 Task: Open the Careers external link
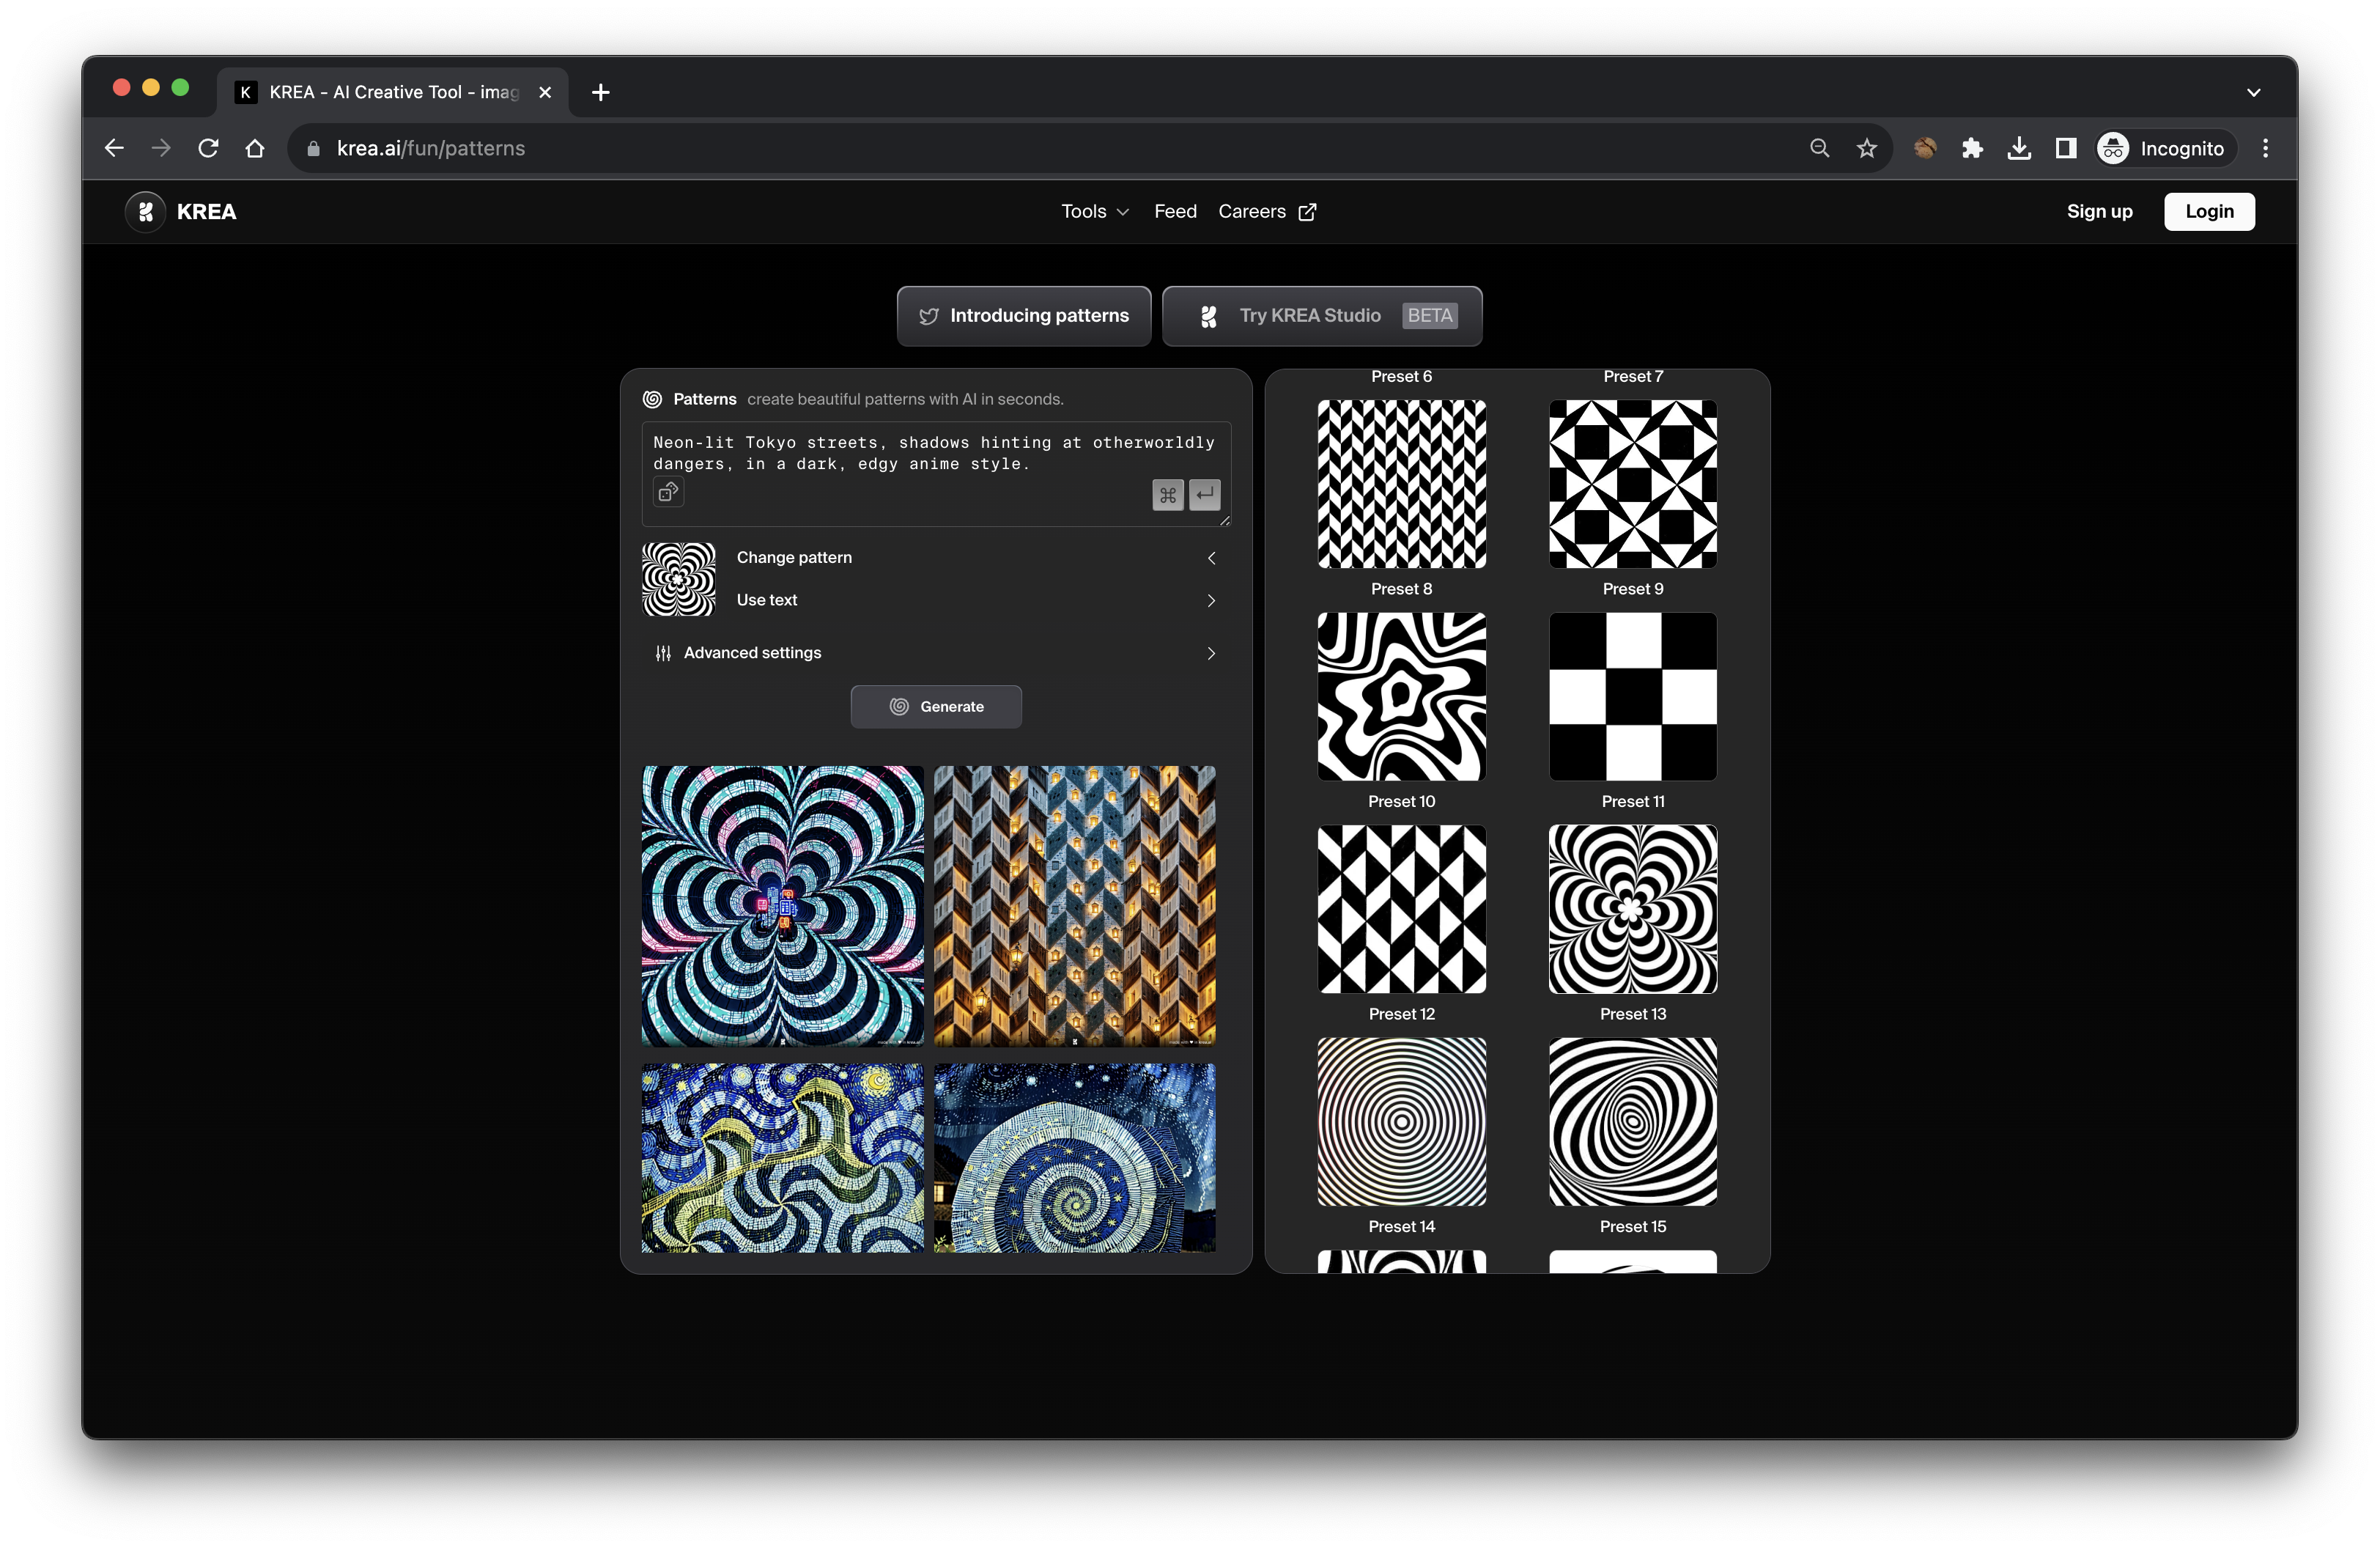pyautogui.click(x=1266, y=212)
